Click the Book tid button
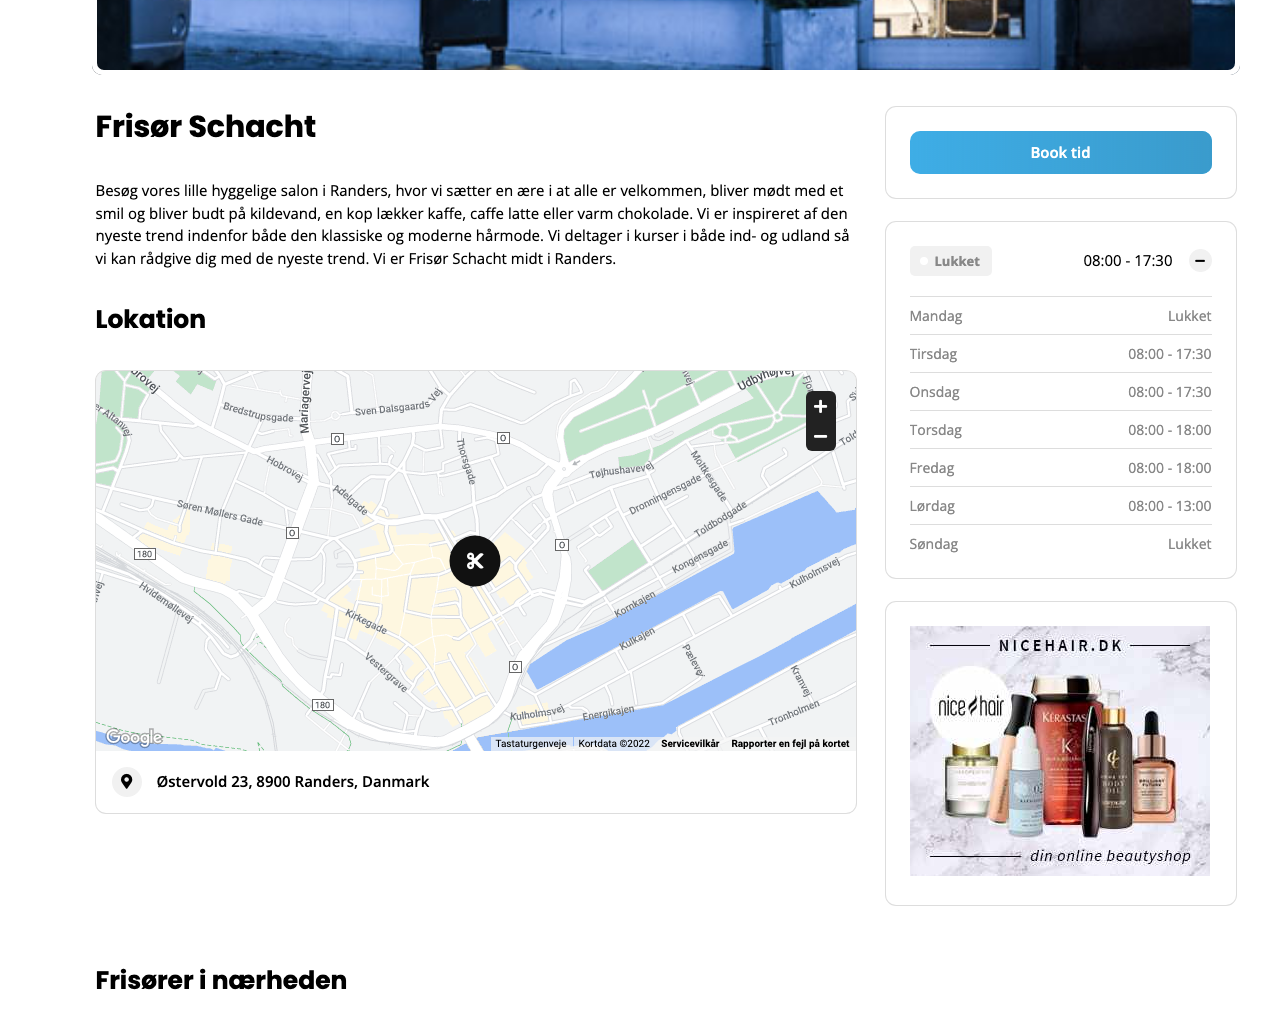Image resolution: width=1284 pixels, height=1011 pixels. [1060, 153]
